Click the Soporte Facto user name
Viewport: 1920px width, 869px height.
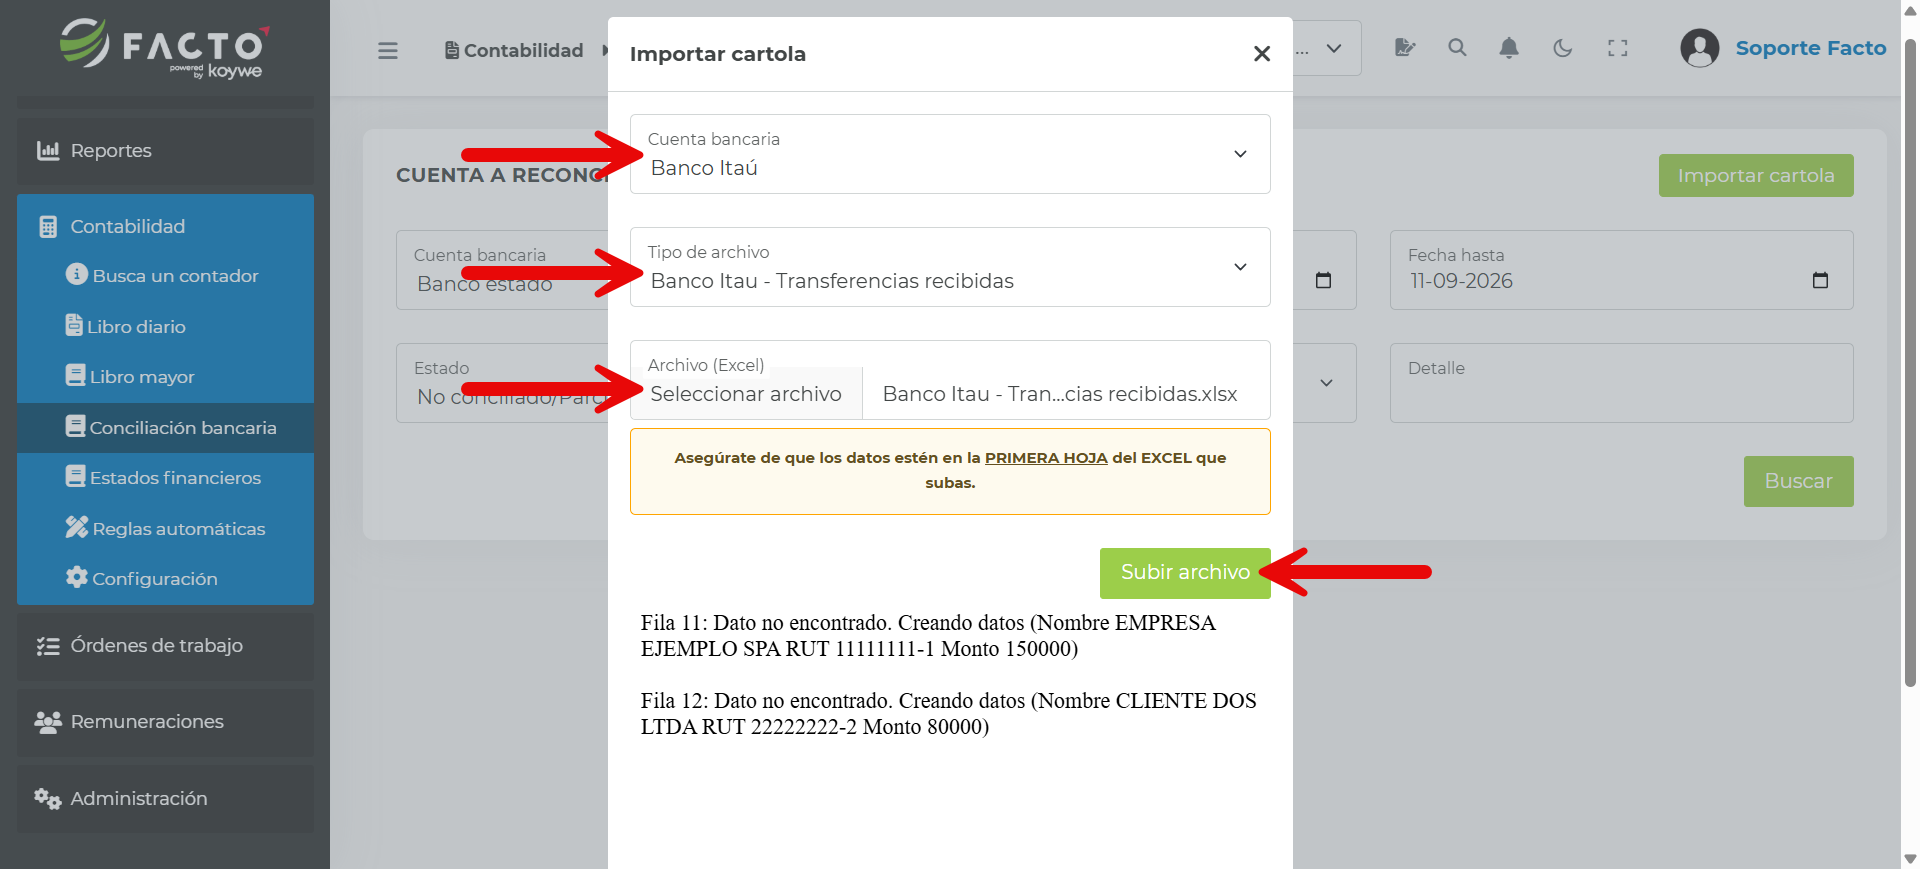tap(1811, 48)
